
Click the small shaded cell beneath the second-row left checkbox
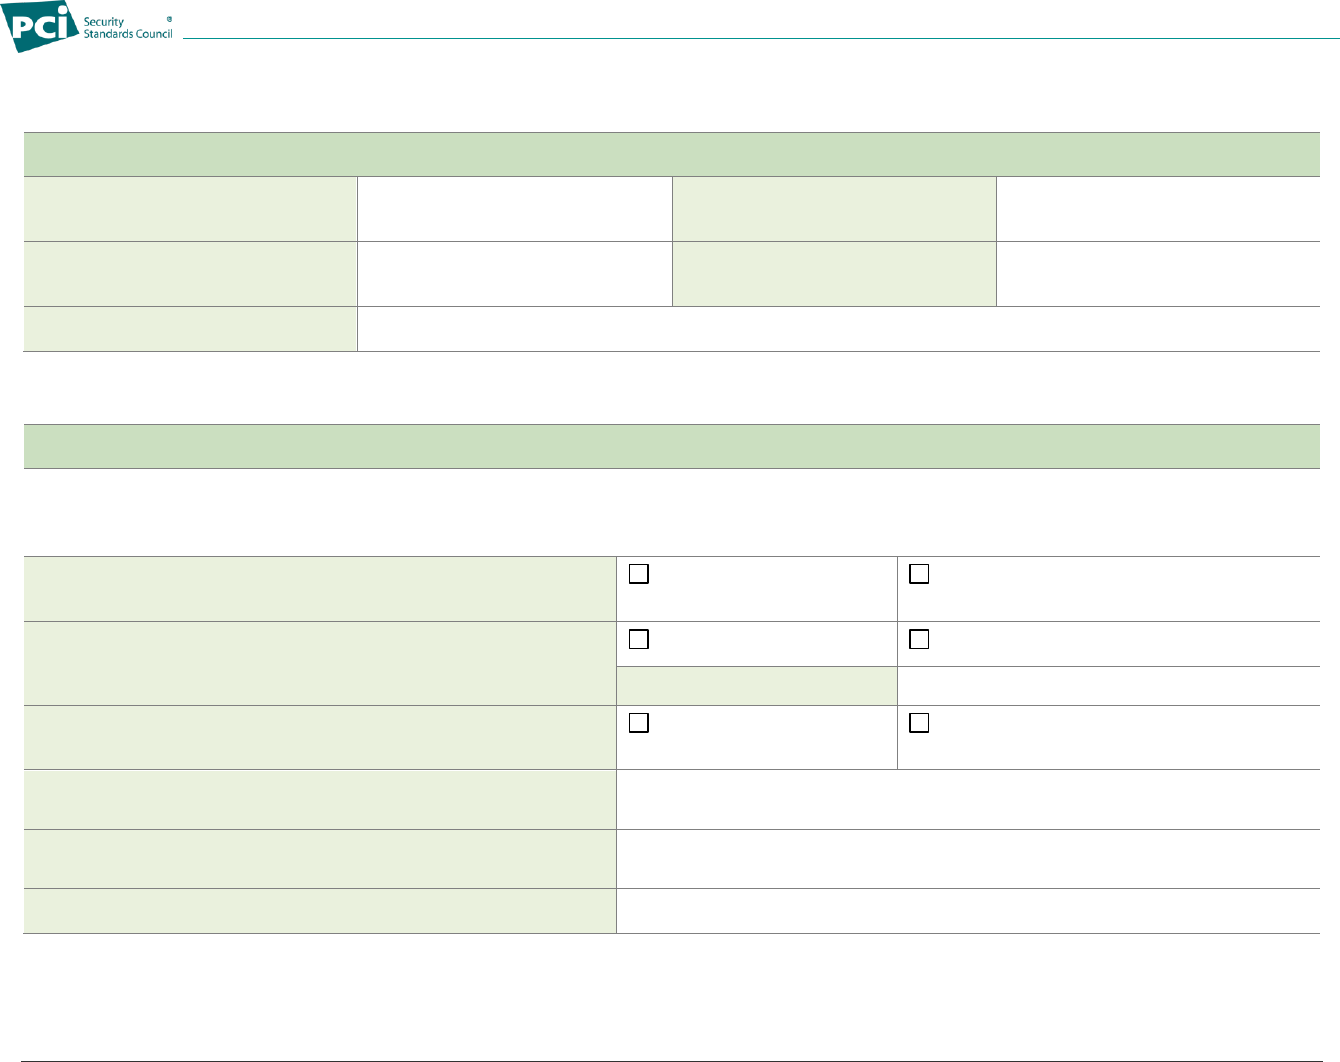757,686
